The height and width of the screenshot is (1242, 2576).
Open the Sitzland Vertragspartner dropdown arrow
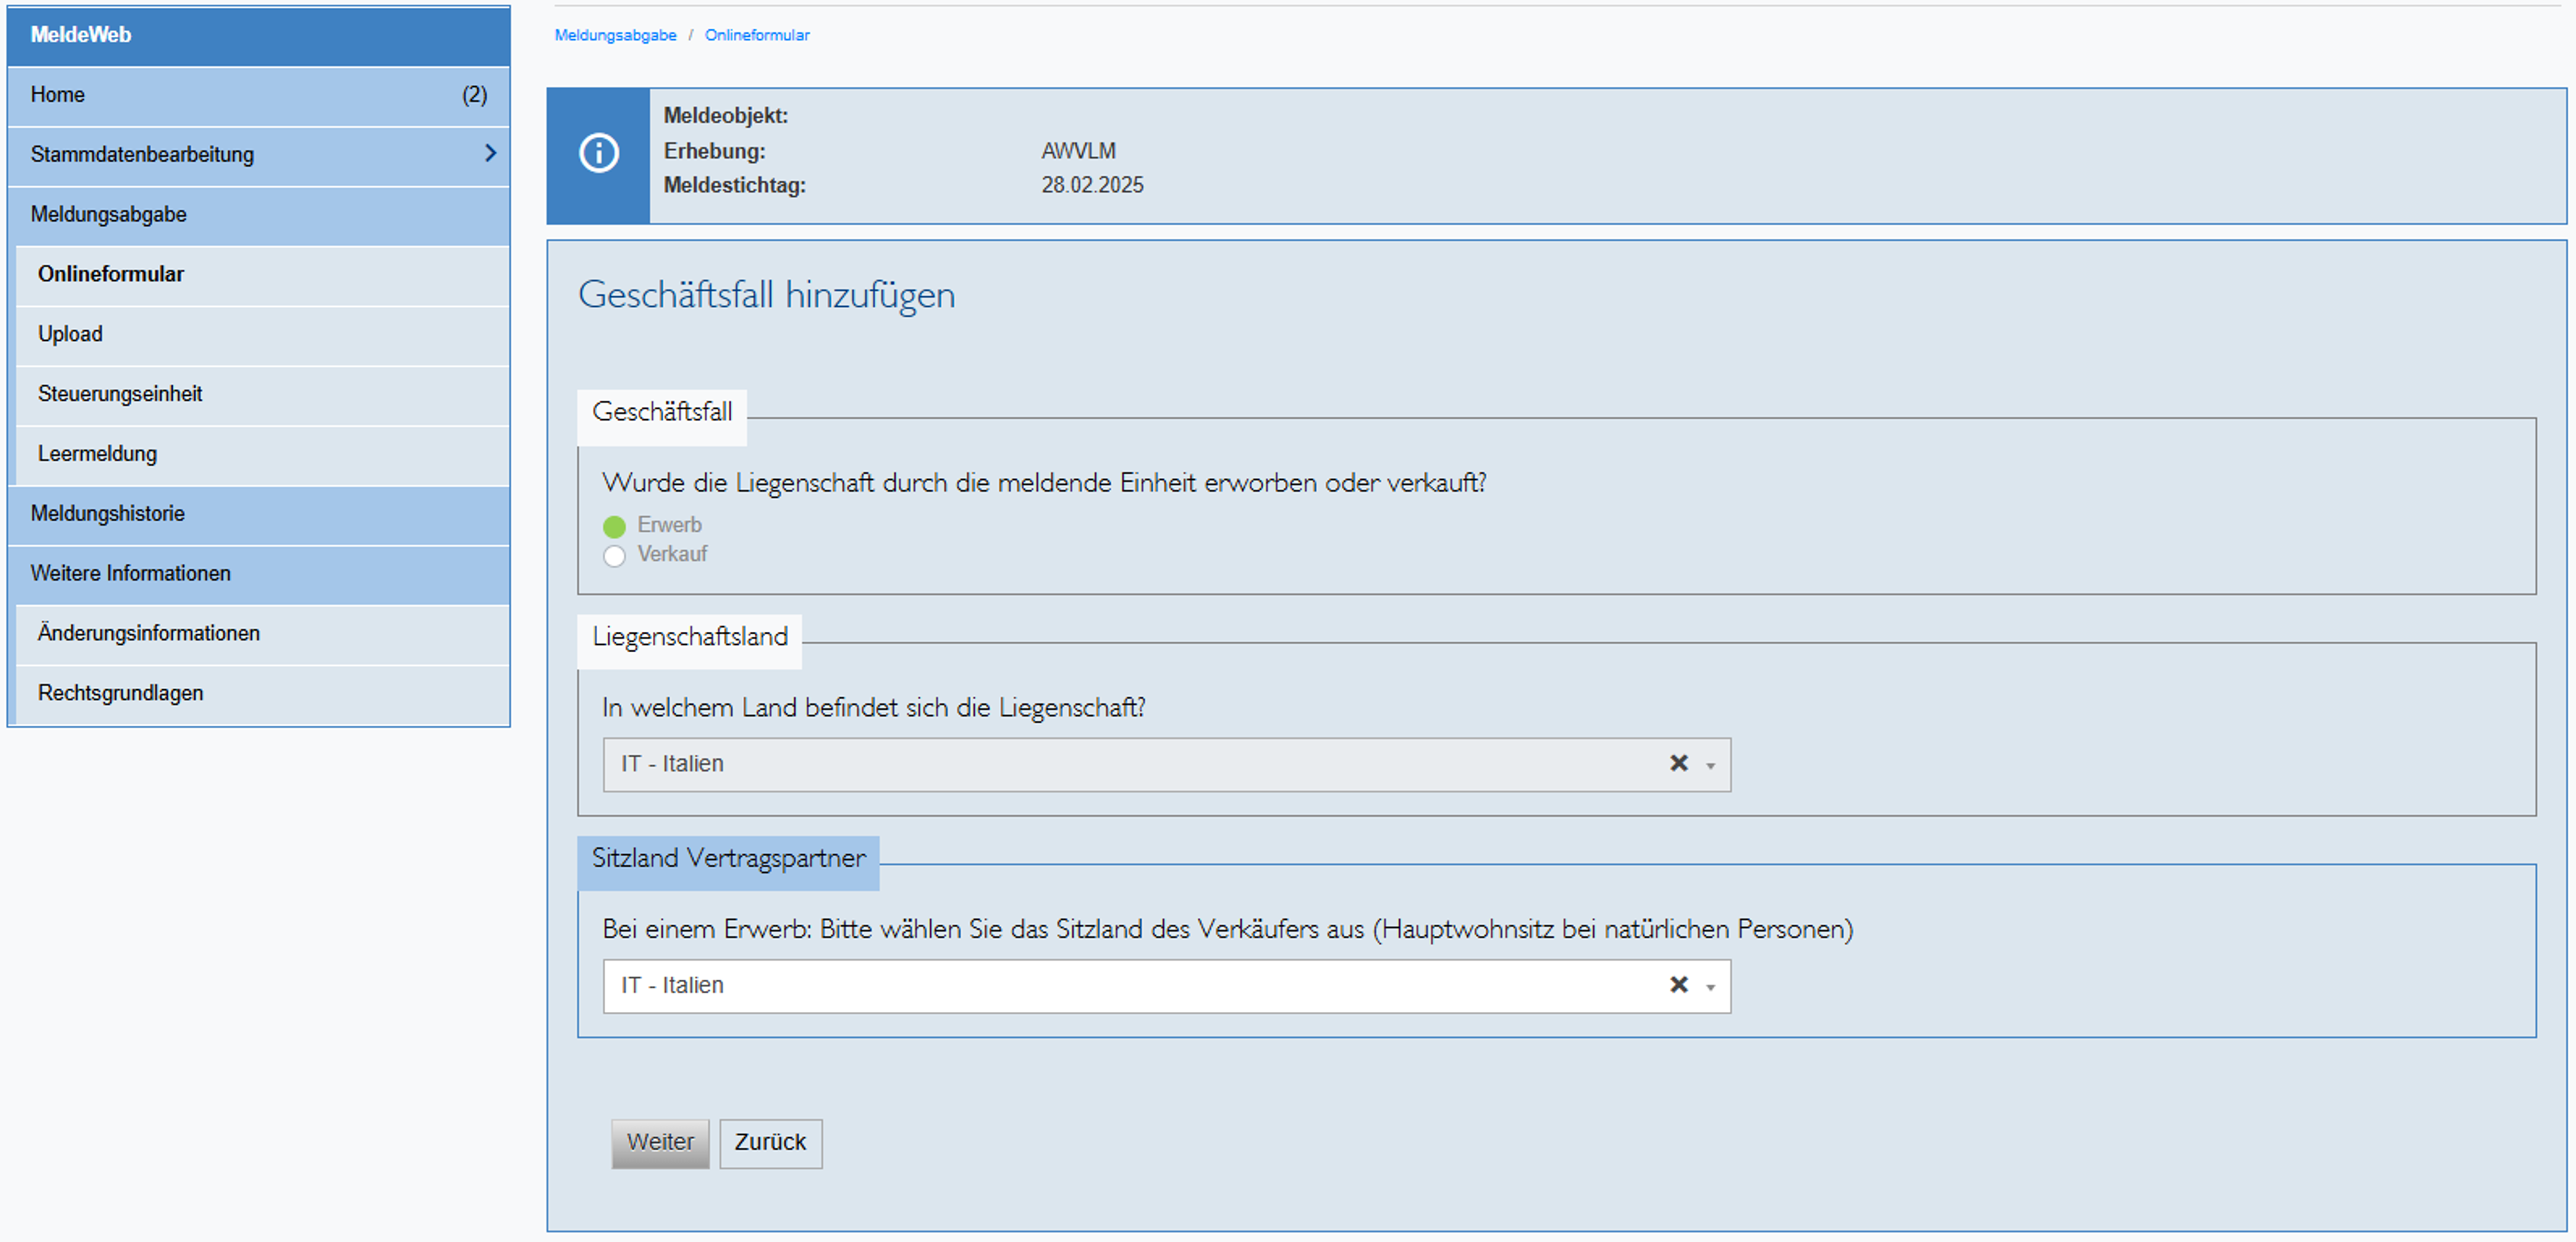pyautogui.click(x=1710, y=988)
